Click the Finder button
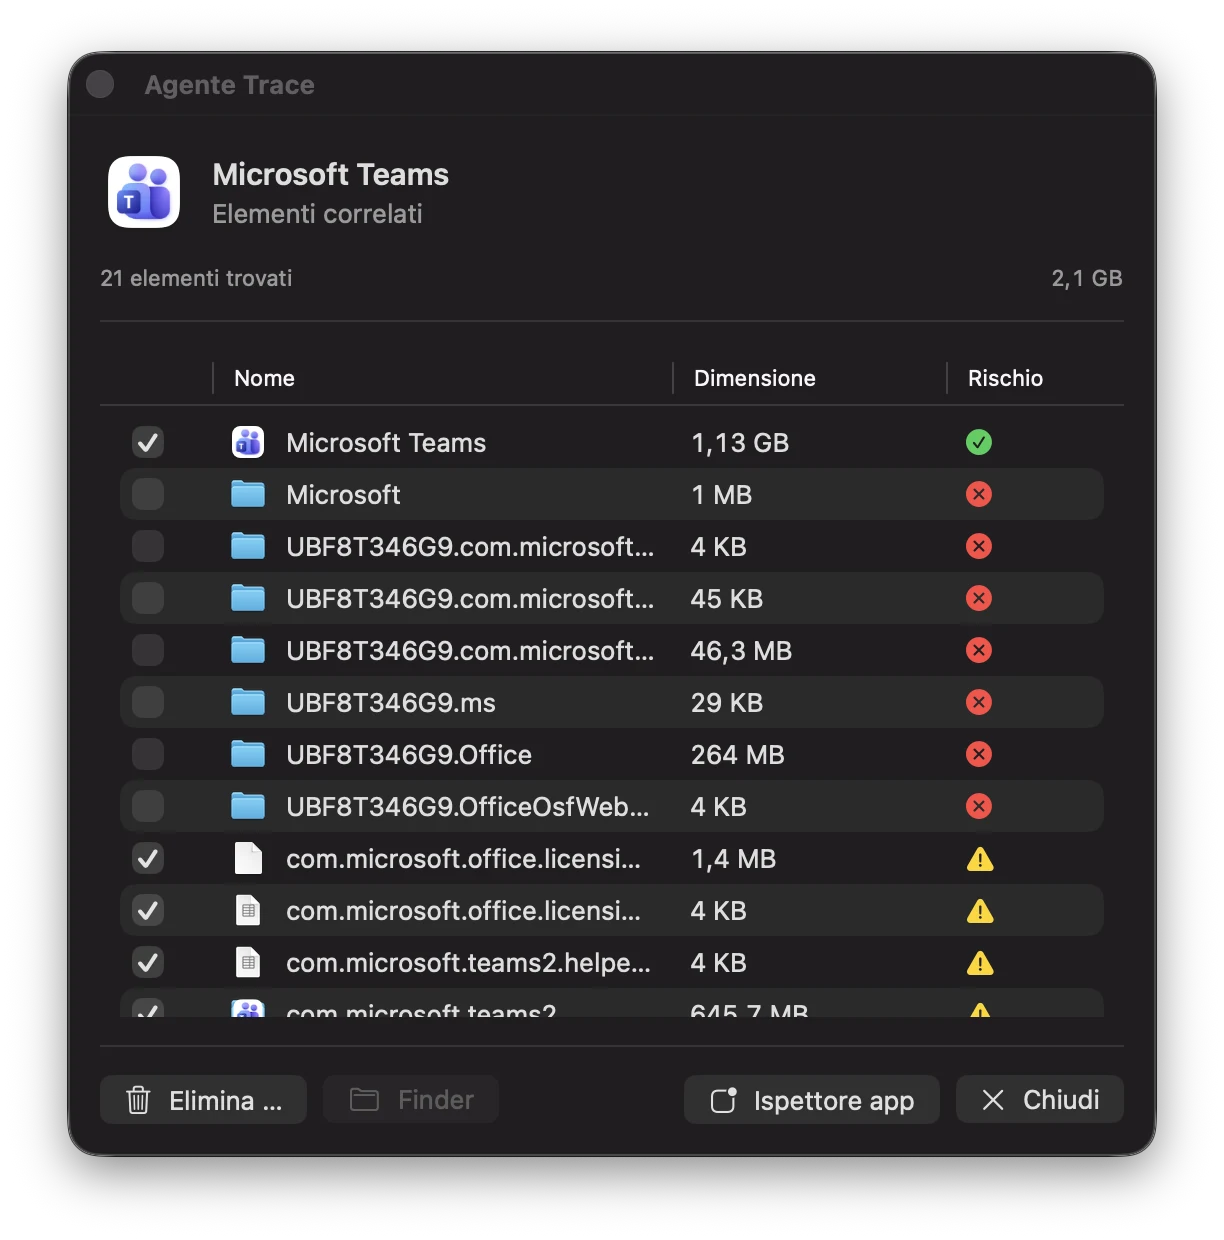This screenshot has width=1224, height=1240. click(x=411, y=1100)
